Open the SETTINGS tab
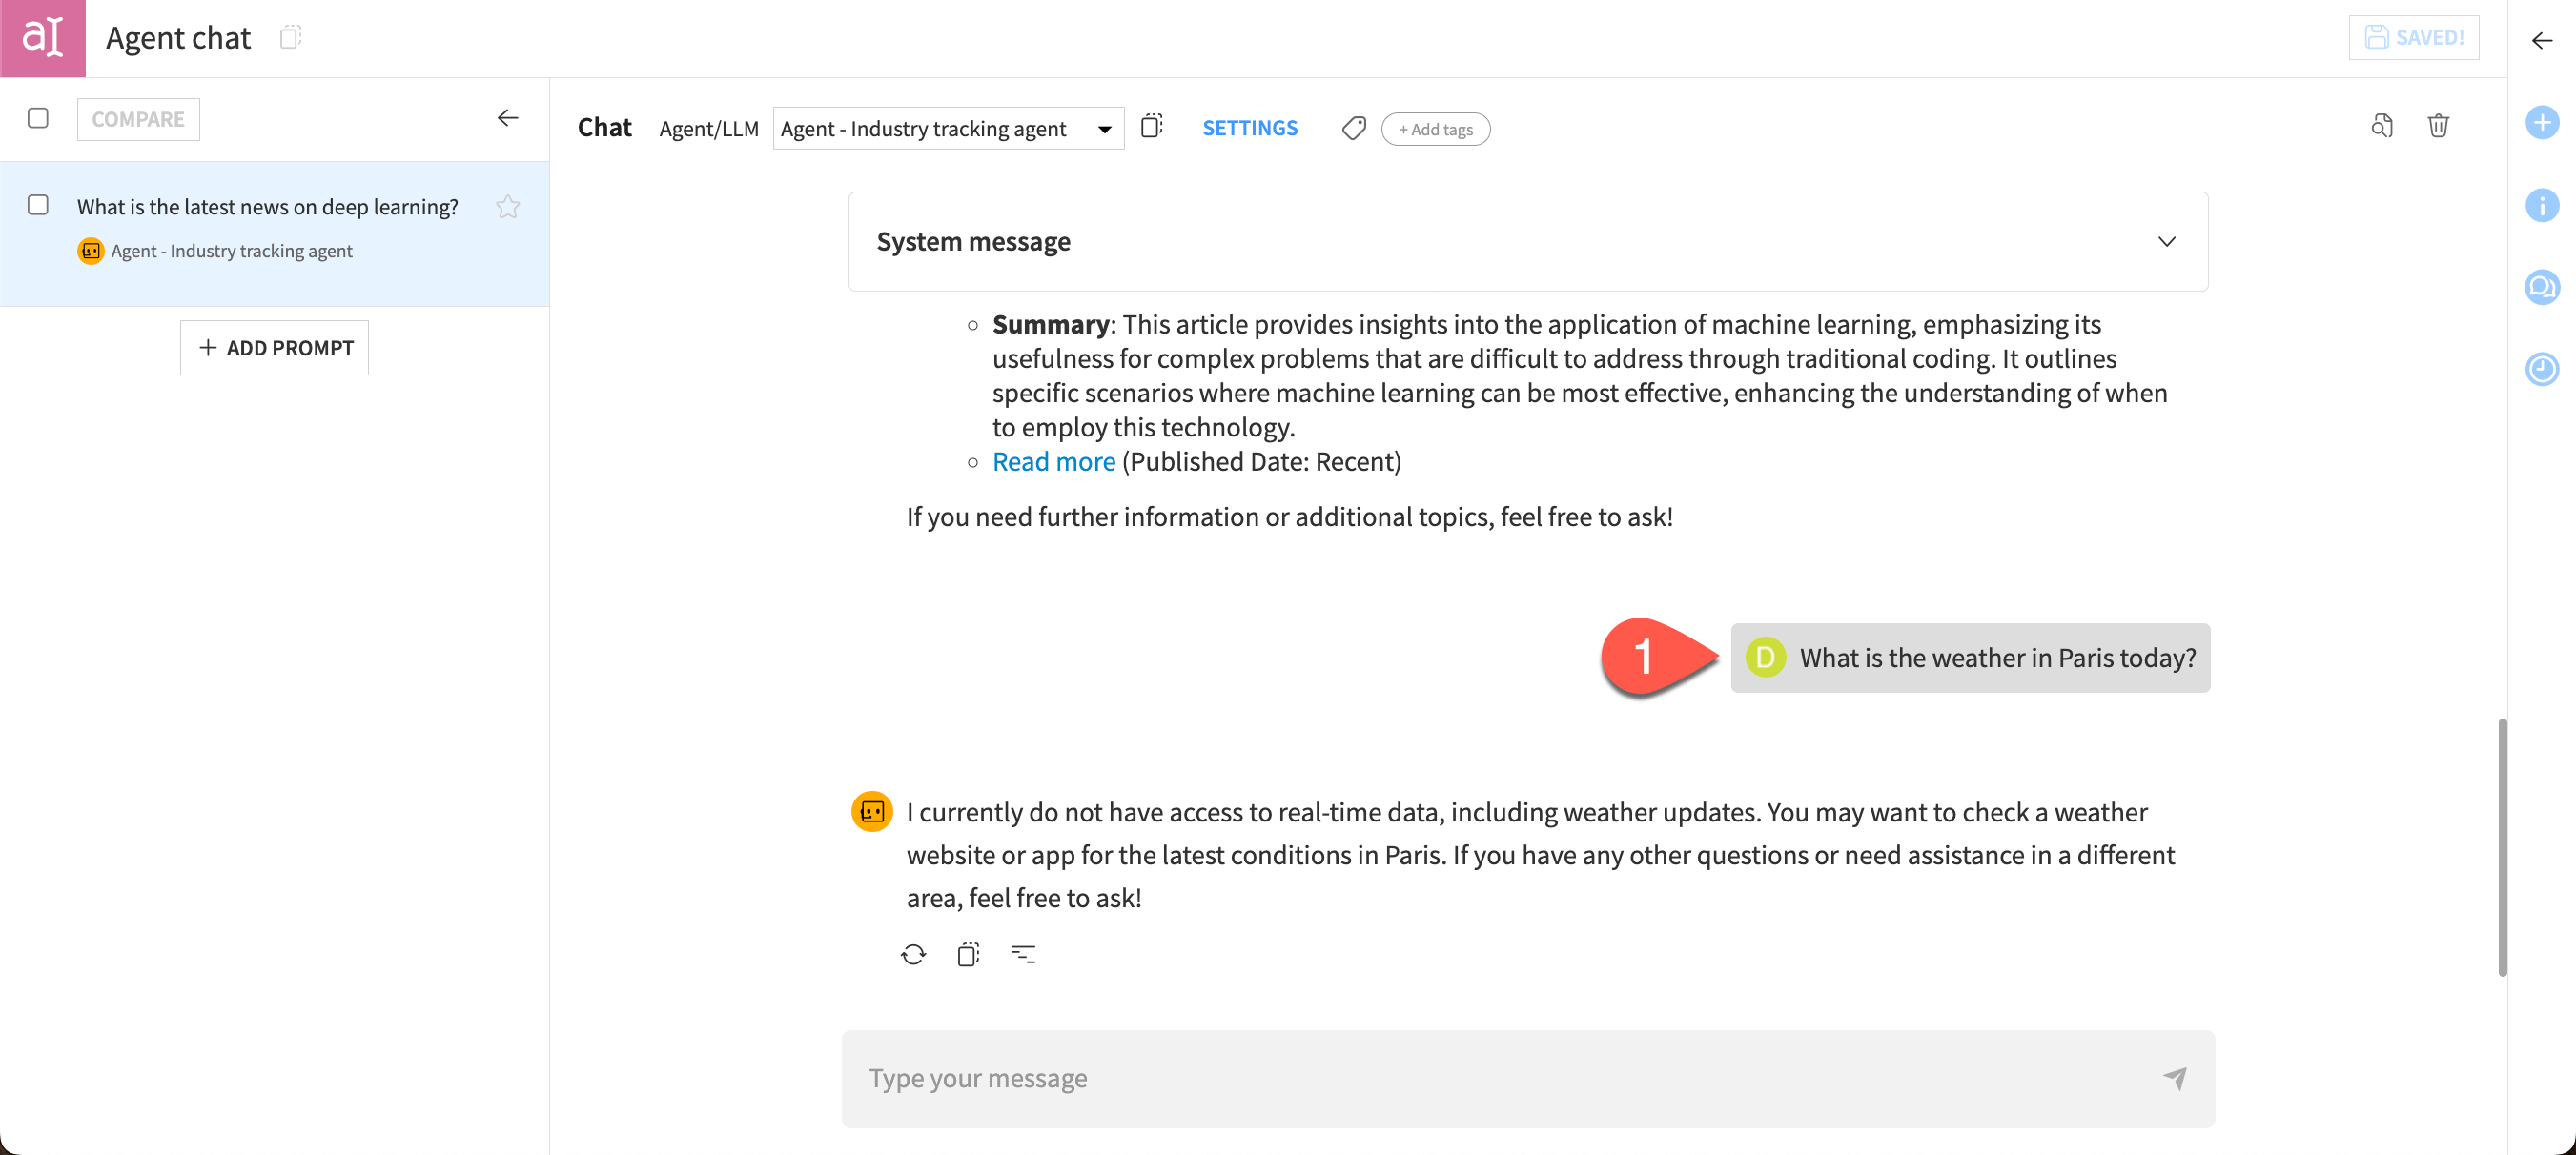This screenshot has height=1155, width=2576. [x=1249, y=129]
